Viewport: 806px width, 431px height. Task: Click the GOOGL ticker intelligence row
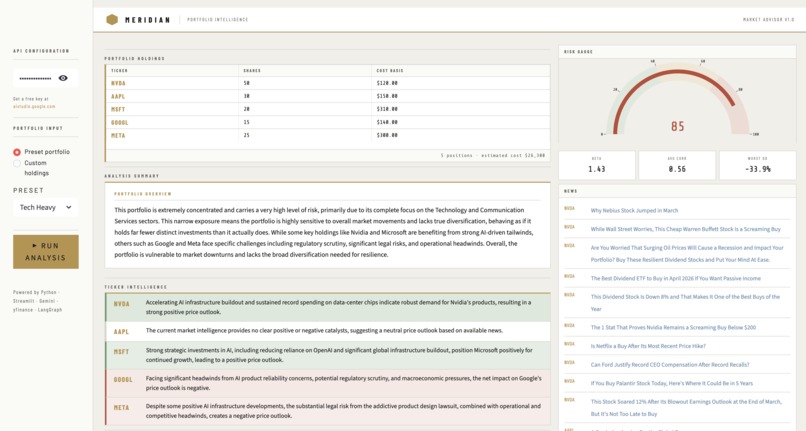pyautogui.click(x=327, y=383)
